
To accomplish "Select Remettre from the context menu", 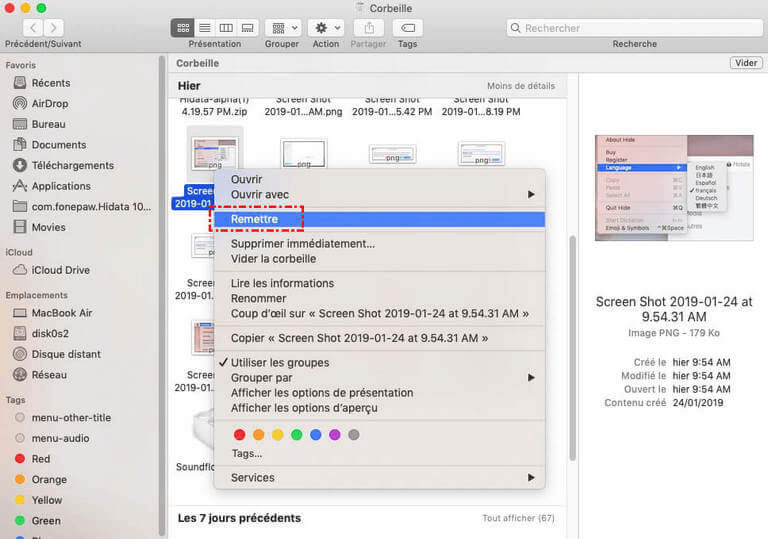I will tap(254, 219).
